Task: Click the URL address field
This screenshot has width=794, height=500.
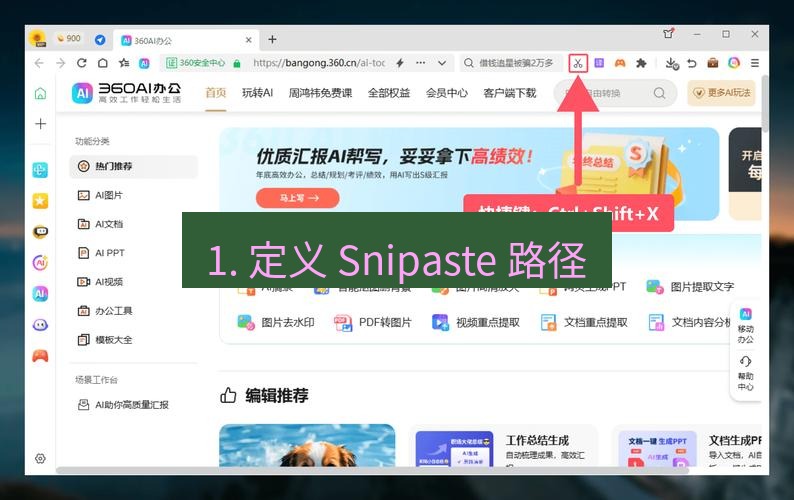Action: click(319, 63)
